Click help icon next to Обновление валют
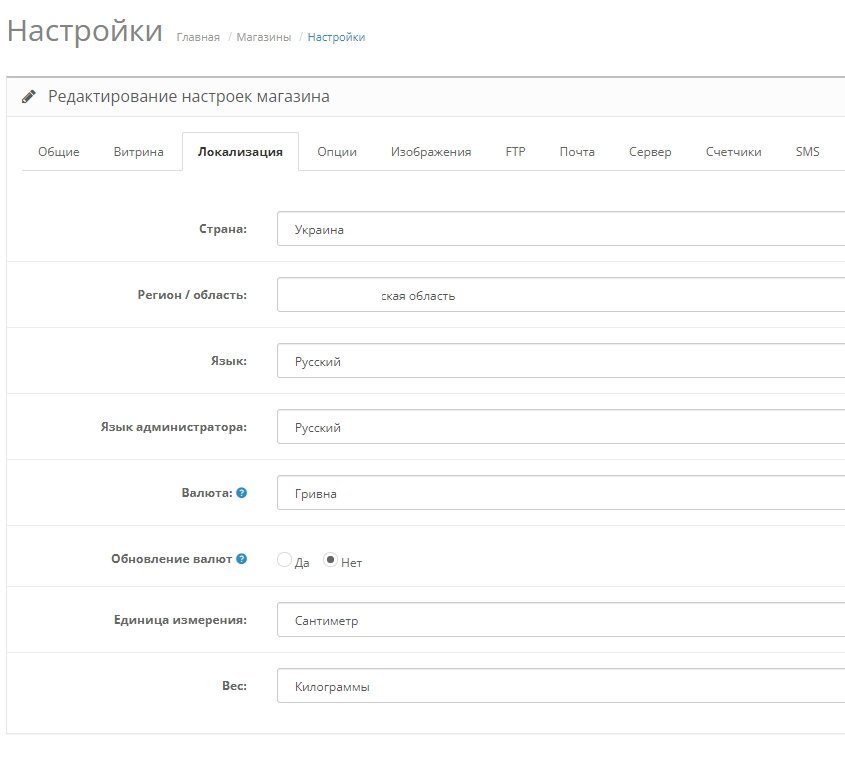 (242, 558)
